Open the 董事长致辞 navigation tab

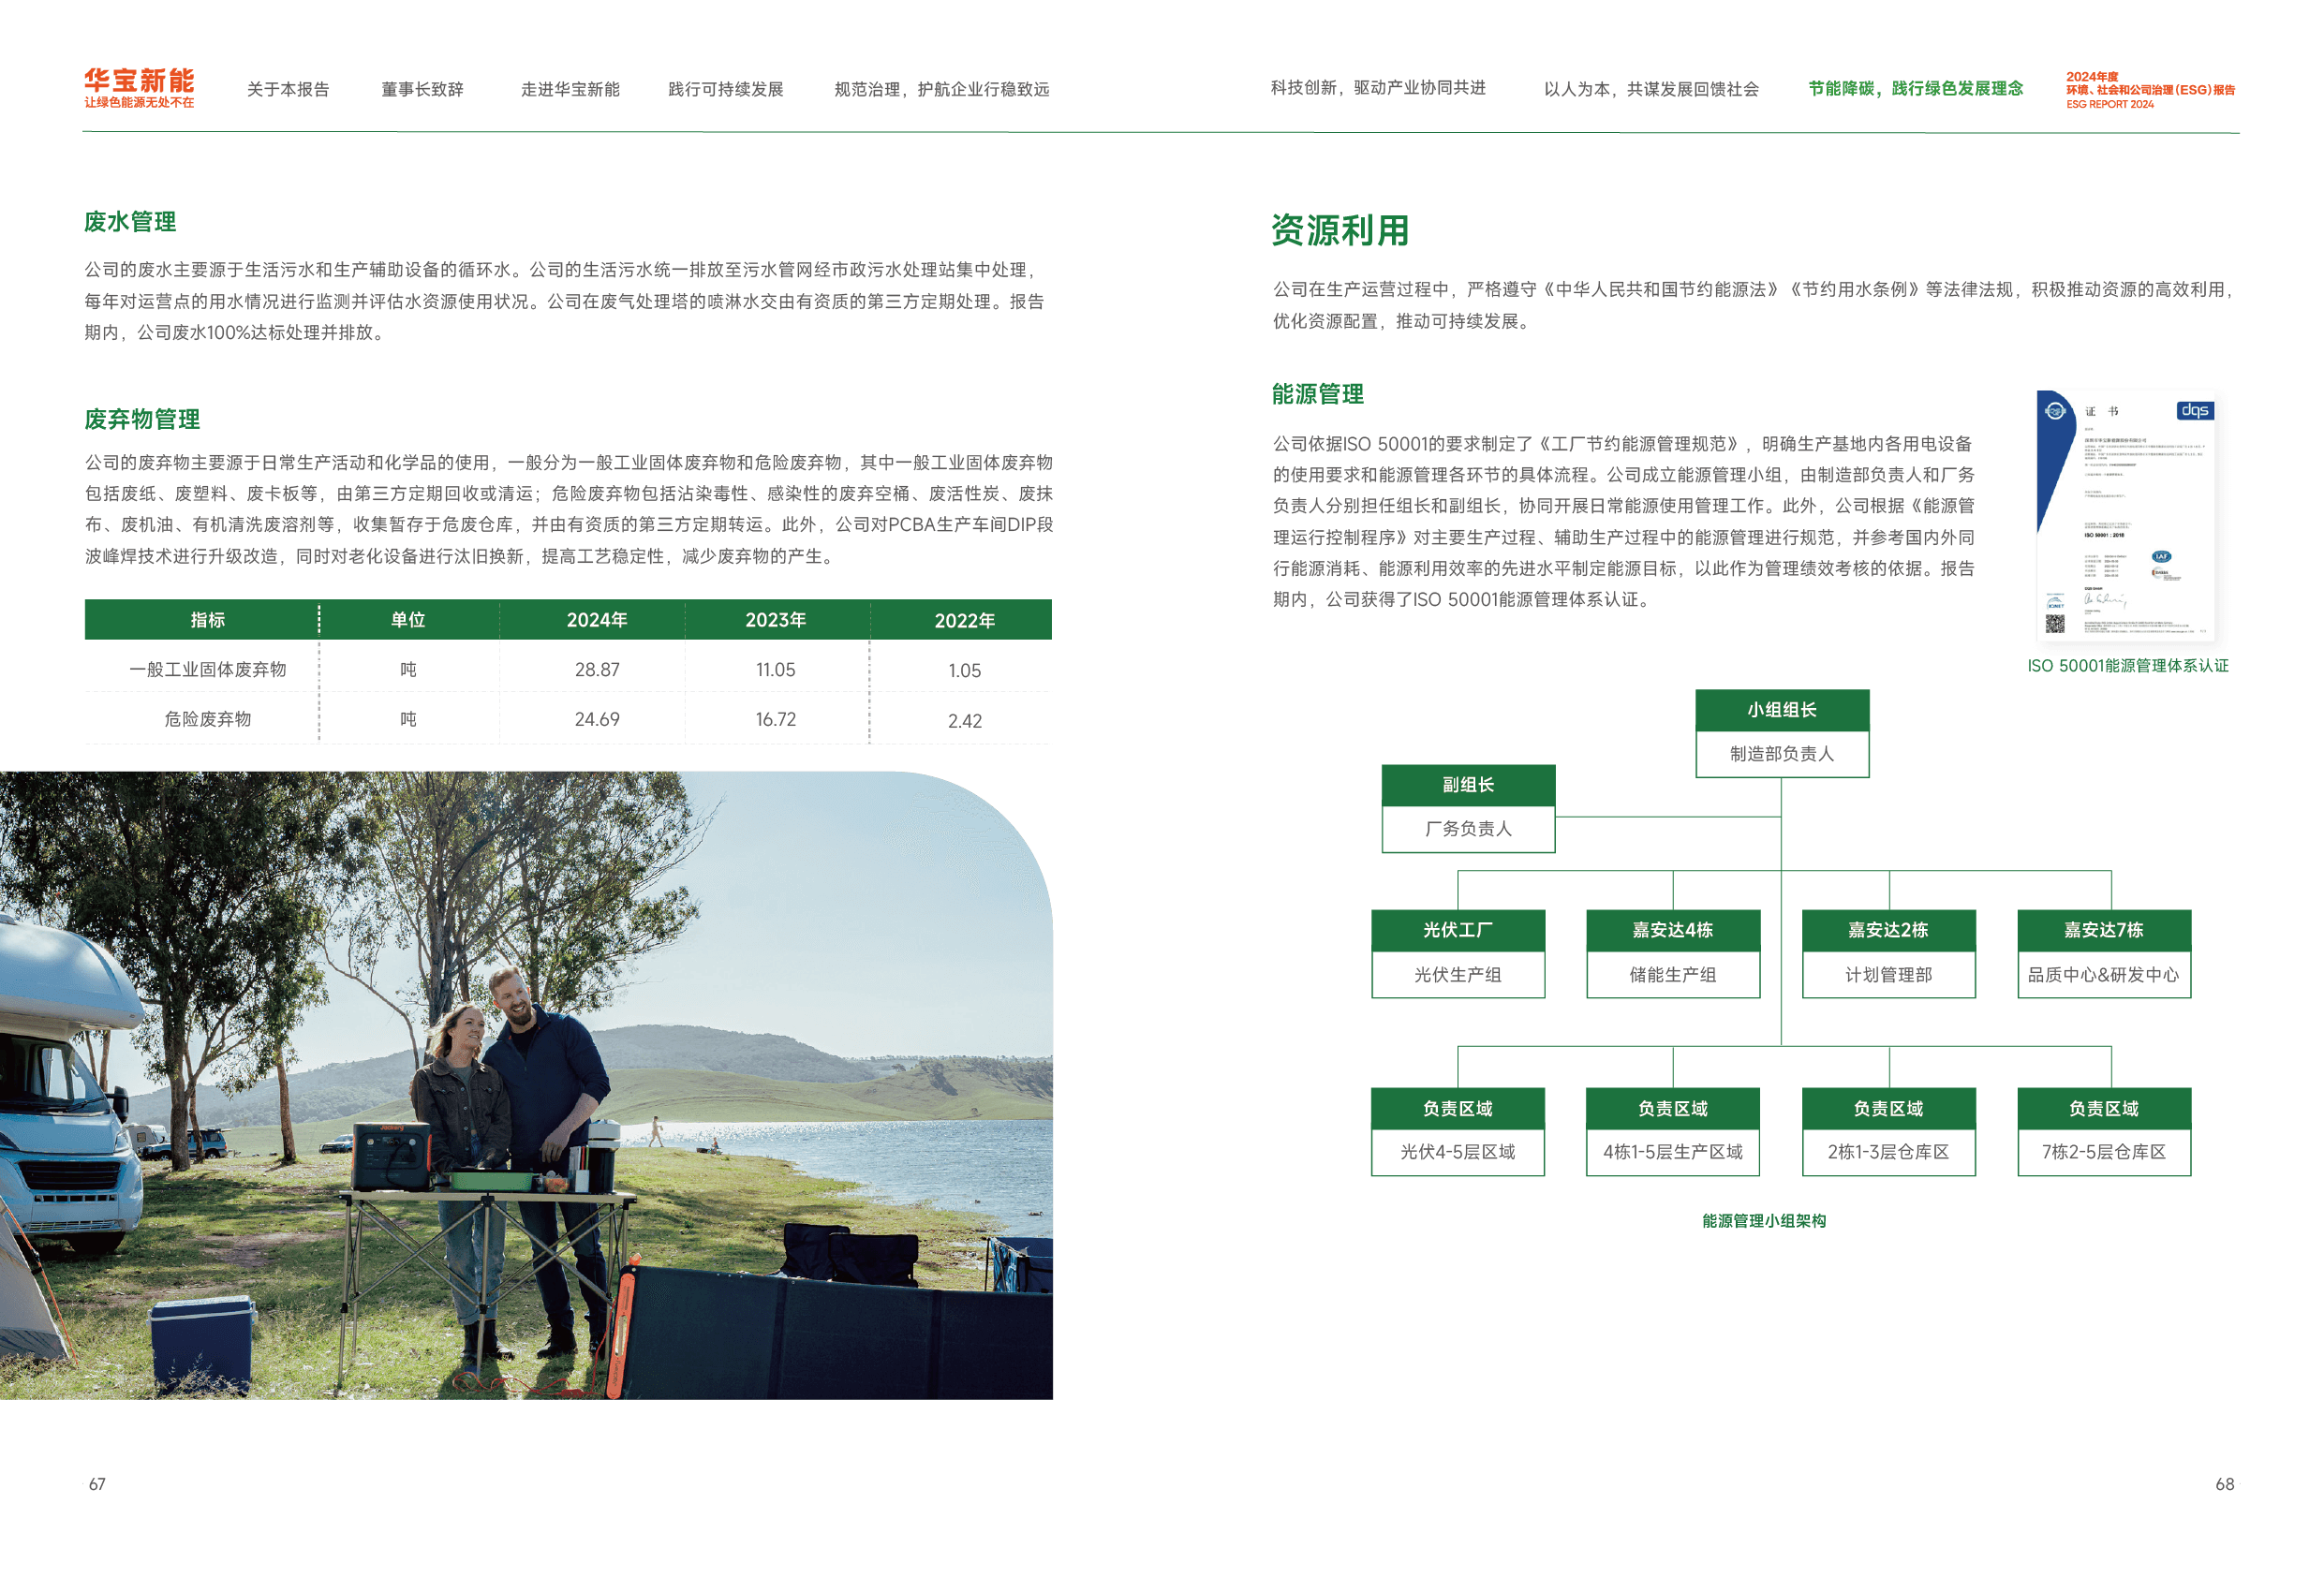[422, 89]
